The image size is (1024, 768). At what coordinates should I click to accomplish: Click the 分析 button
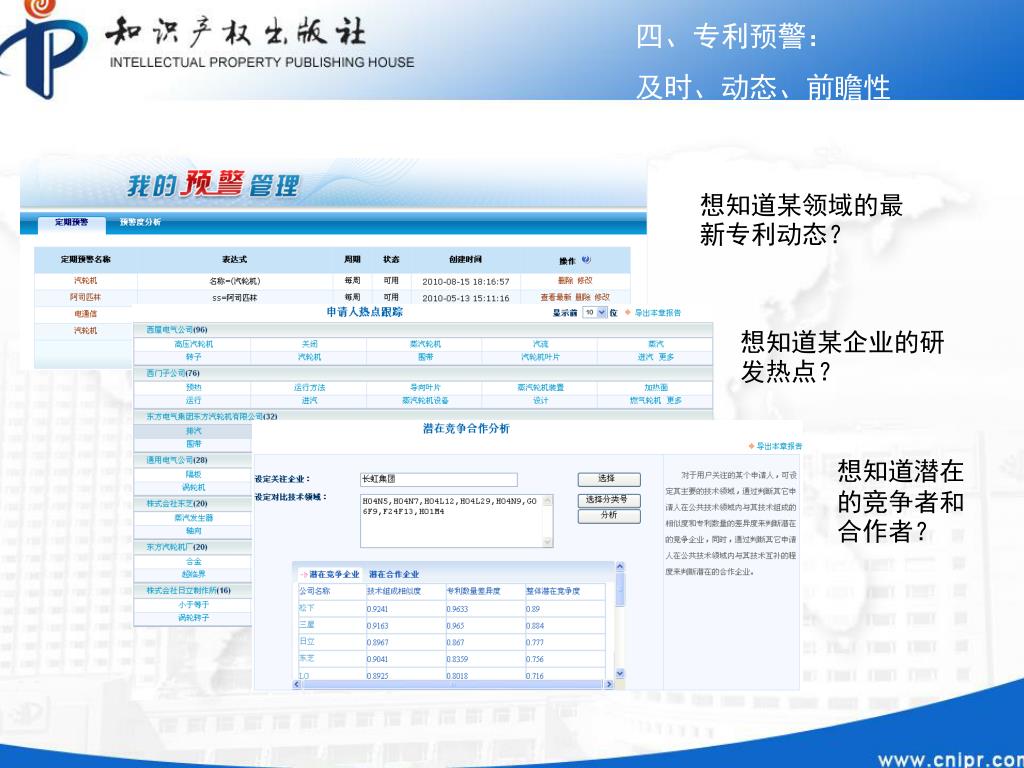pos(609,516)
